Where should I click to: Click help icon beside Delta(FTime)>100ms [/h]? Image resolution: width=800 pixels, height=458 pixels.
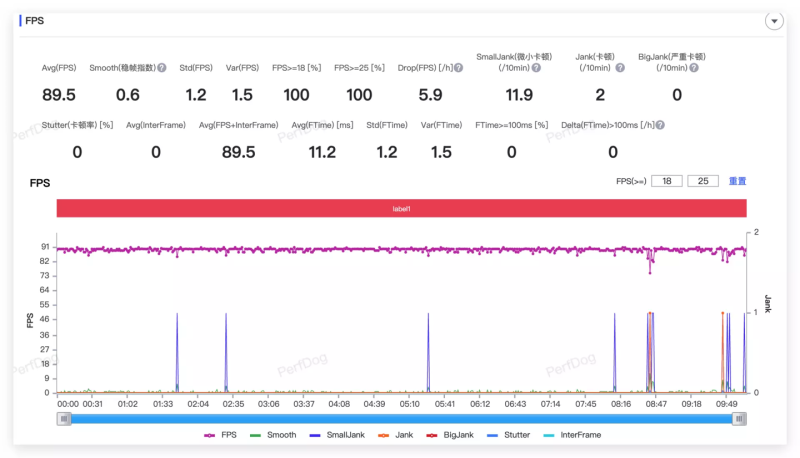(659, 125)
